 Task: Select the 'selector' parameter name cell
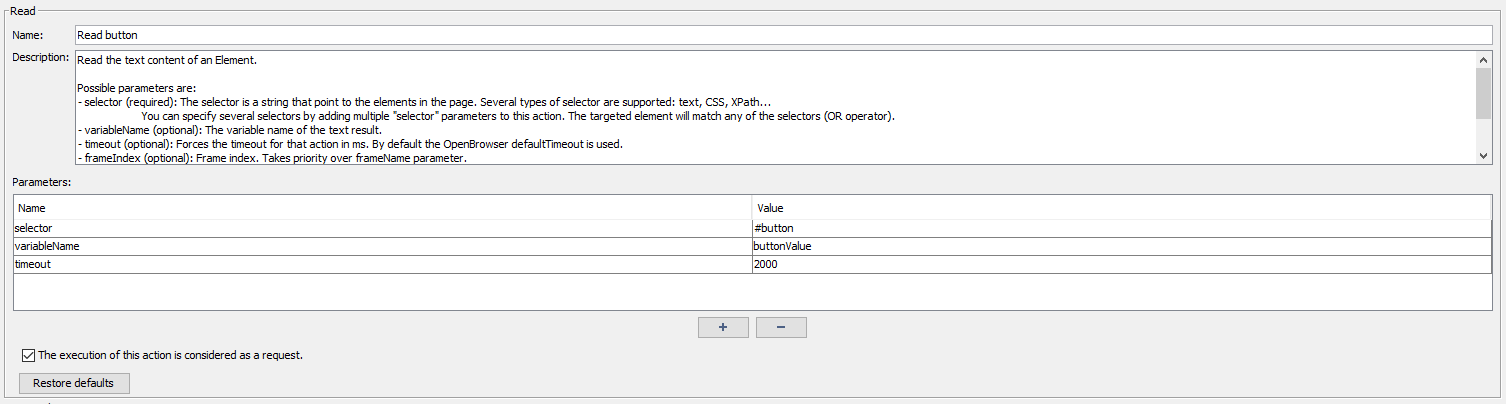coord(382,228)
